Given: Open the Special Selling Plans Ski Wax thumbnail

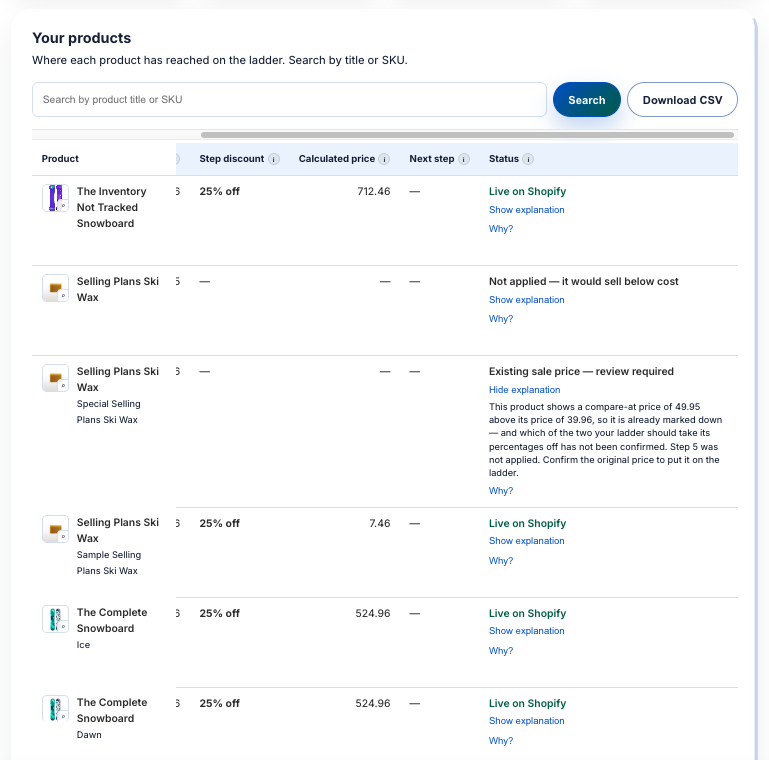Looking at the screenshot, I should tap(55, 378).
